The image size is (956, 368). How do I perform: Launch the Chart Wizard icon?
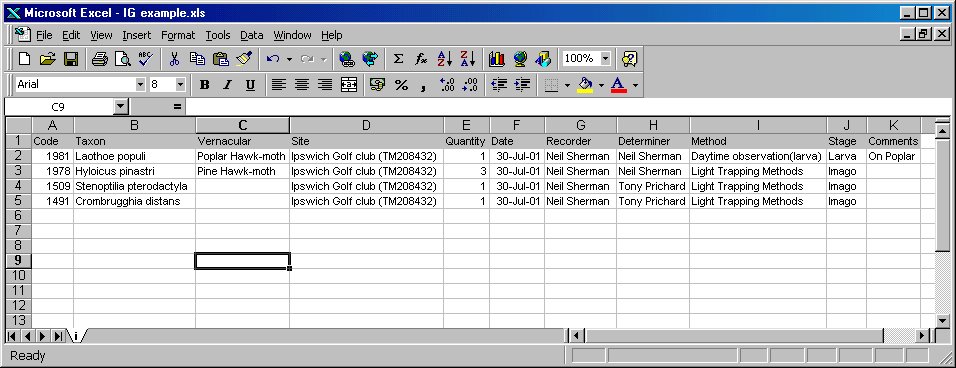tap(497, 59)
